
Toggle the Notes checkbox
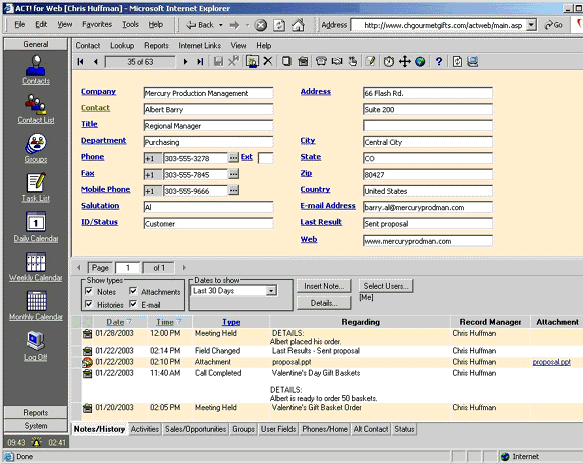coord(89,291)
